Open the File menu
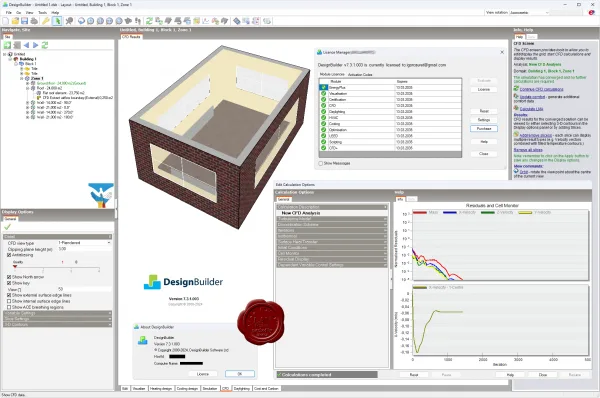The height and width of the screenshot is (398, 600). coord(8,13)
